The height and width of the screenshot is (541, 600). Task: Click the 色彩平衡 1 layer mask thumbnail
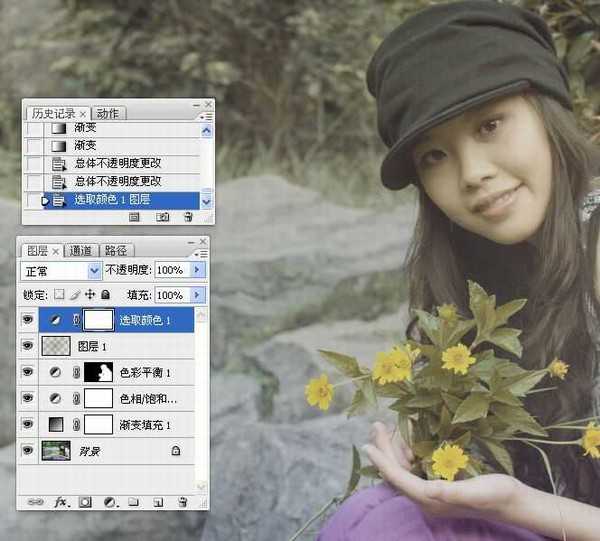(x=97, y=373)
